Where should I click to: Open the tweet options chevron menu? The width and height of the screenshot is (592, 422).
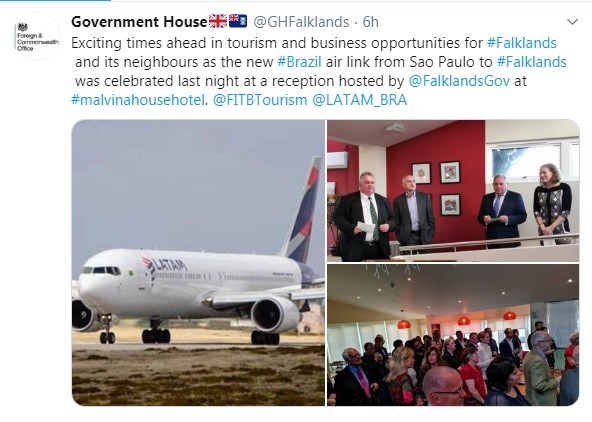tap(572, 22)
